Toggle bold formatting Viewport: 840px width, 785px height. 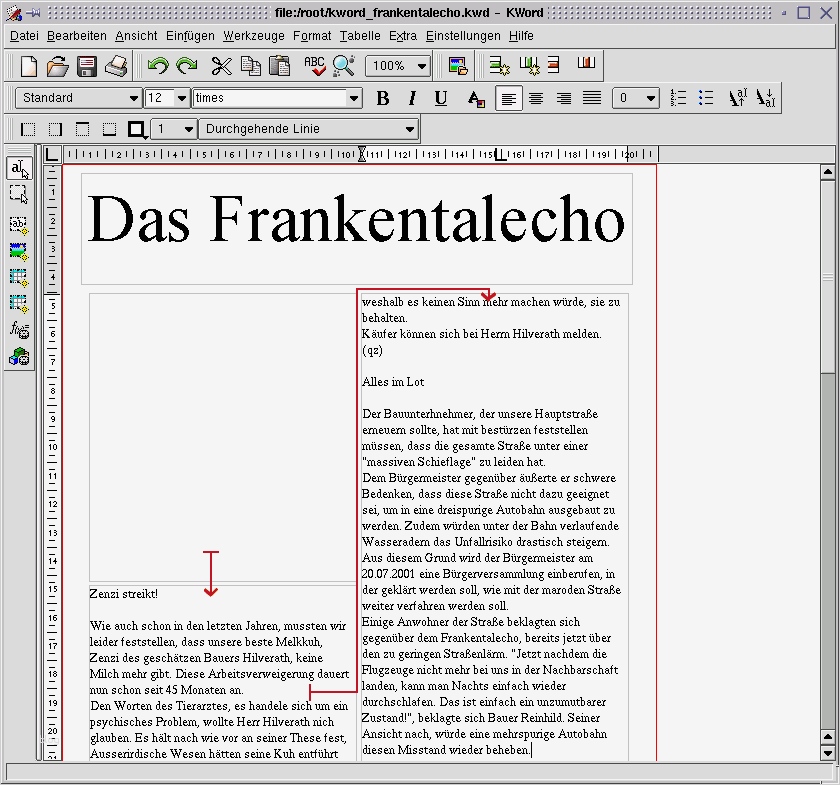click(x=381, y=98)
